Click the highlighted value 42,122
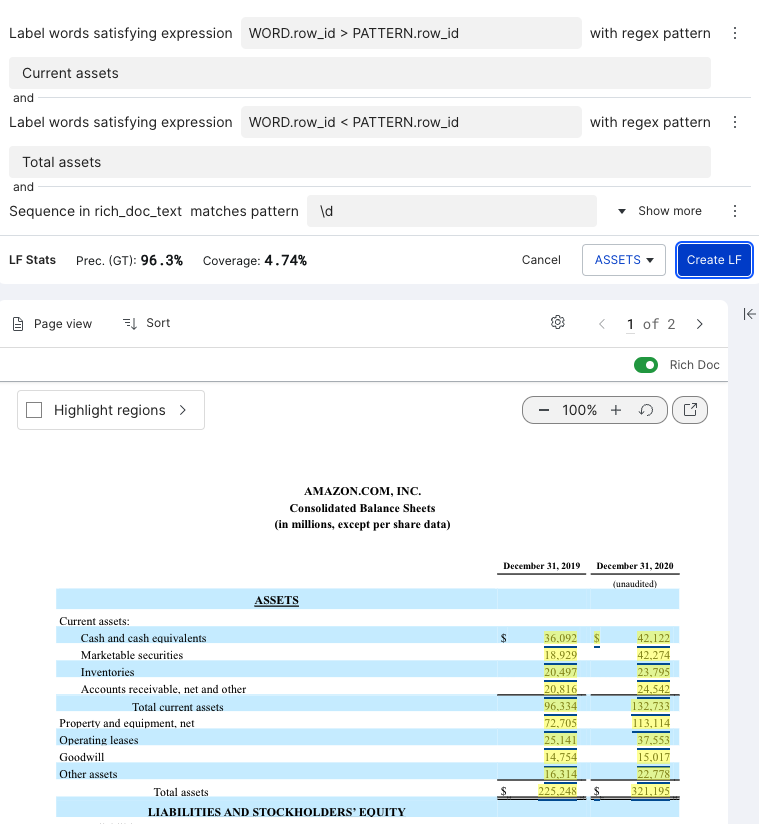Screen dimensions: 759x824 click(x=653, y=638)
